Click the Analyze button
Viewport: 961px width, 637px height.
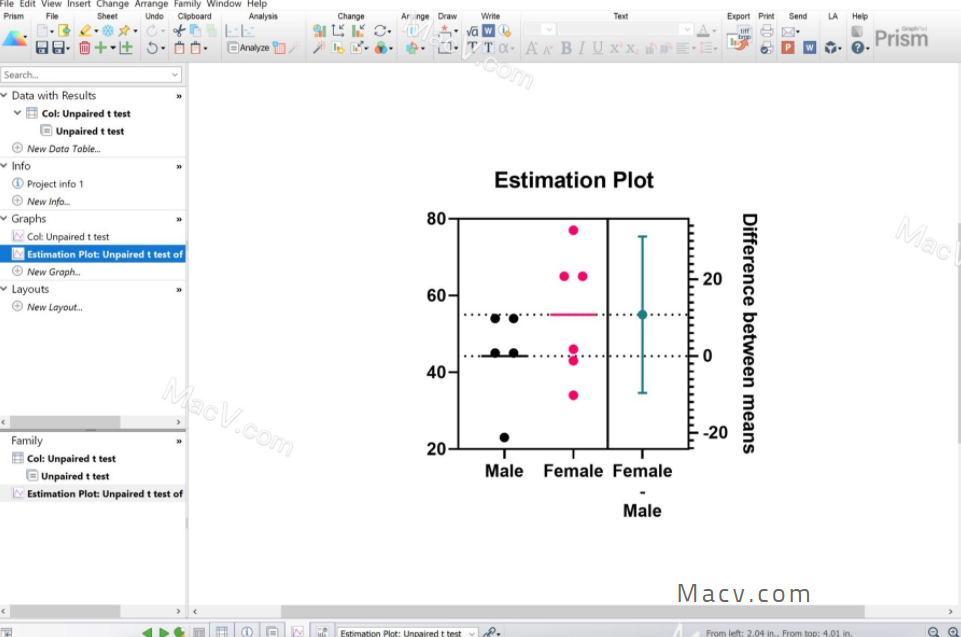248,48
